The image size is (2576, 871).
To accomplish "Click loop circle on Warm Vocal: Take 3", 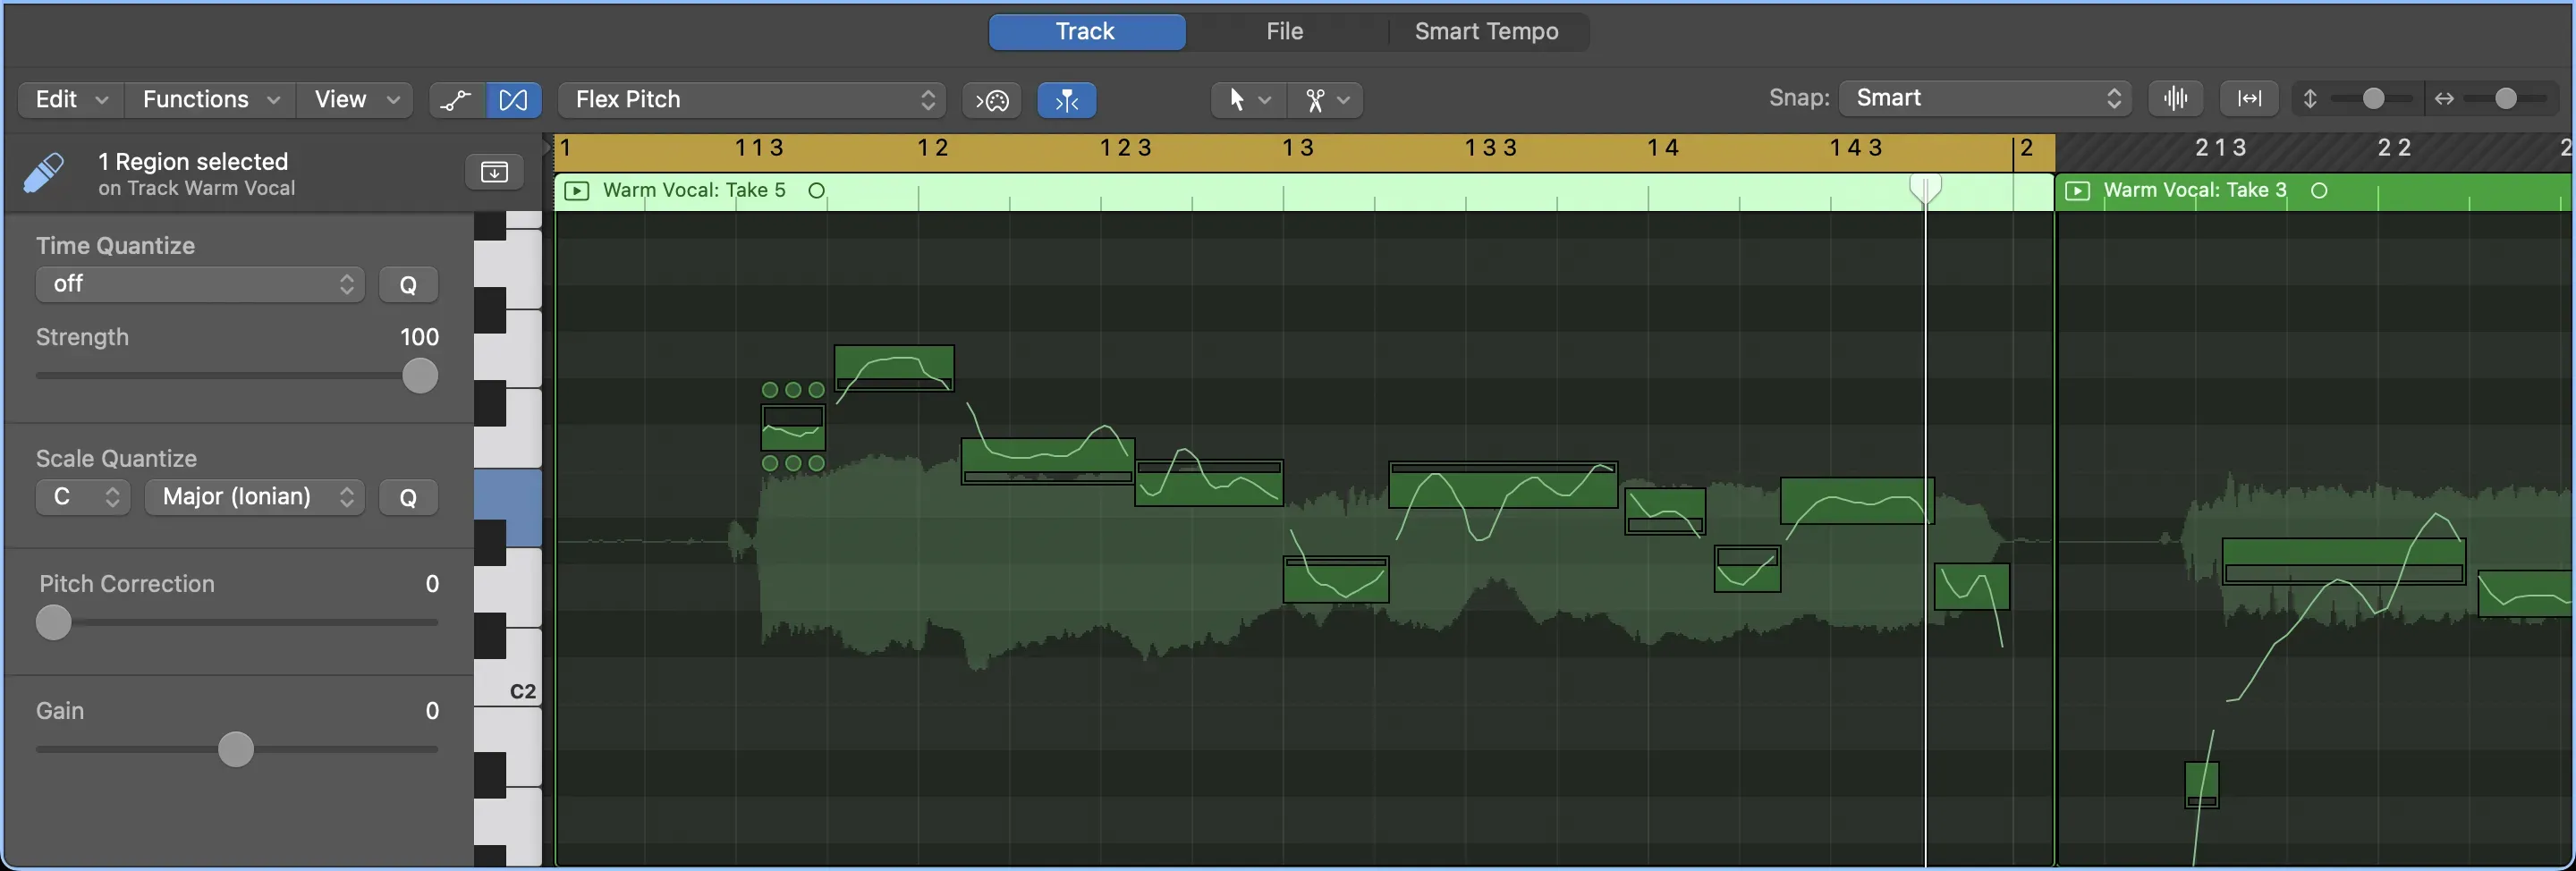I will pyautogui.click(x=2319, y=190).
